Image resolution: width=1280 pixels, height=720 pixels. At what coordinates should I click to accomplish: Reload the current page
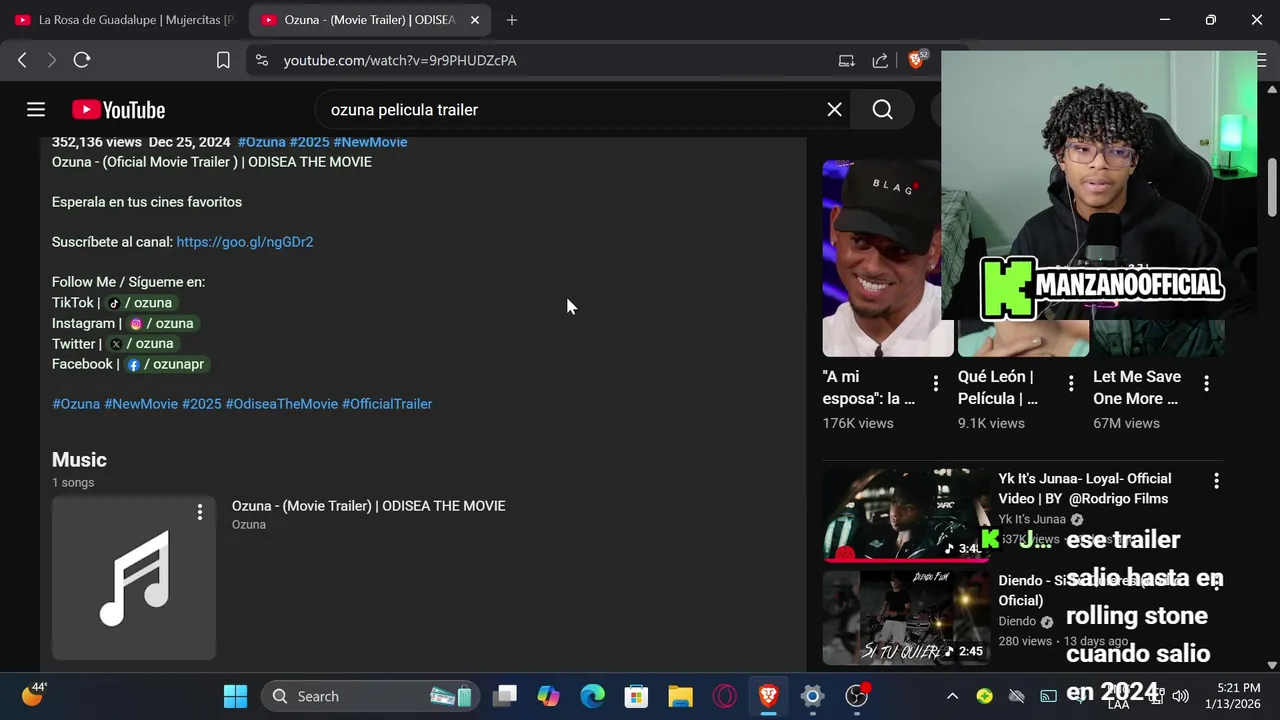pos(82,60)
